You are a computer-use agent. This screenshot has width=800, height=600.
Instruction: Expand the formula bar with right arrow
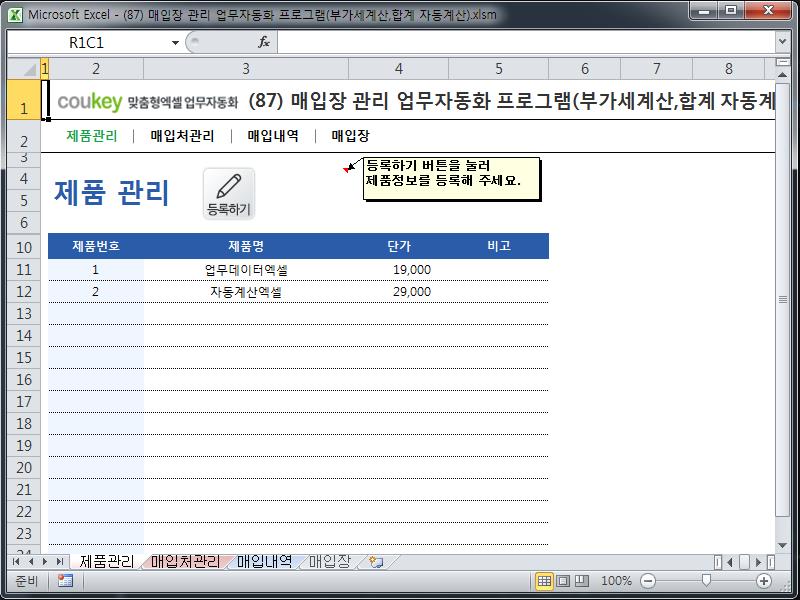[782, 42]
